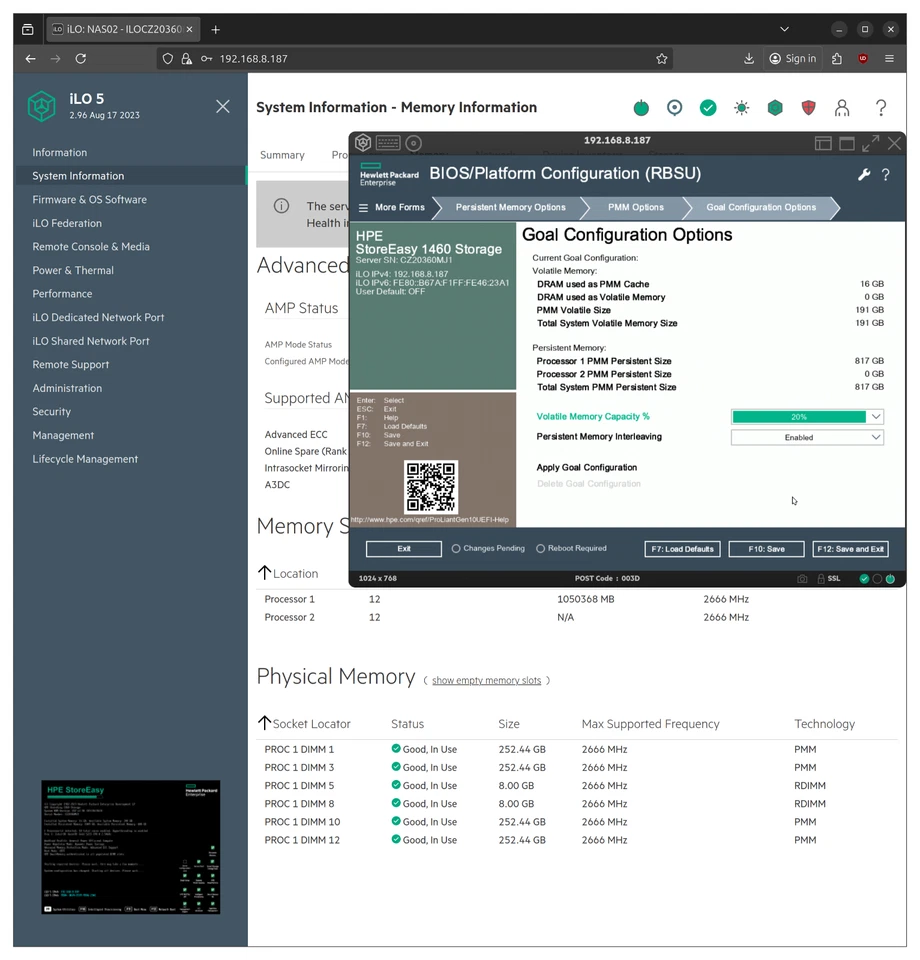Click the red shield security status icon
Image resolution: width=920 pixels, height=960 pixels.
[x=808, y=108]
